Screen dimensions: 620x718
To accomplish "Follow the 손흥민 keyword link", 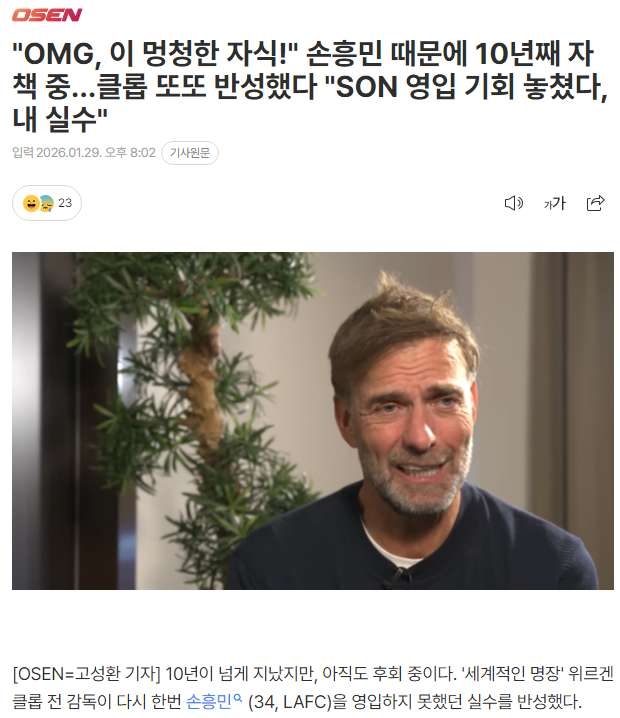I will point(209,701).
